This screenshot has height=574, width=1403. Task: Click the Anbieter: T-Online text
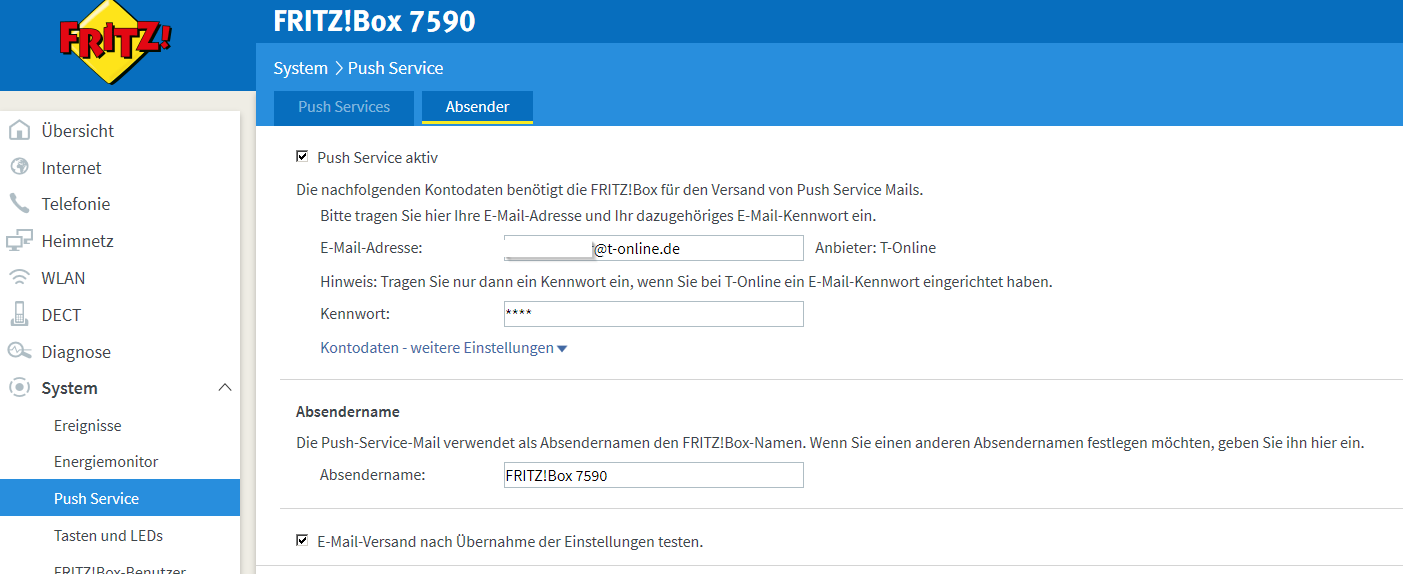(876, 248)
